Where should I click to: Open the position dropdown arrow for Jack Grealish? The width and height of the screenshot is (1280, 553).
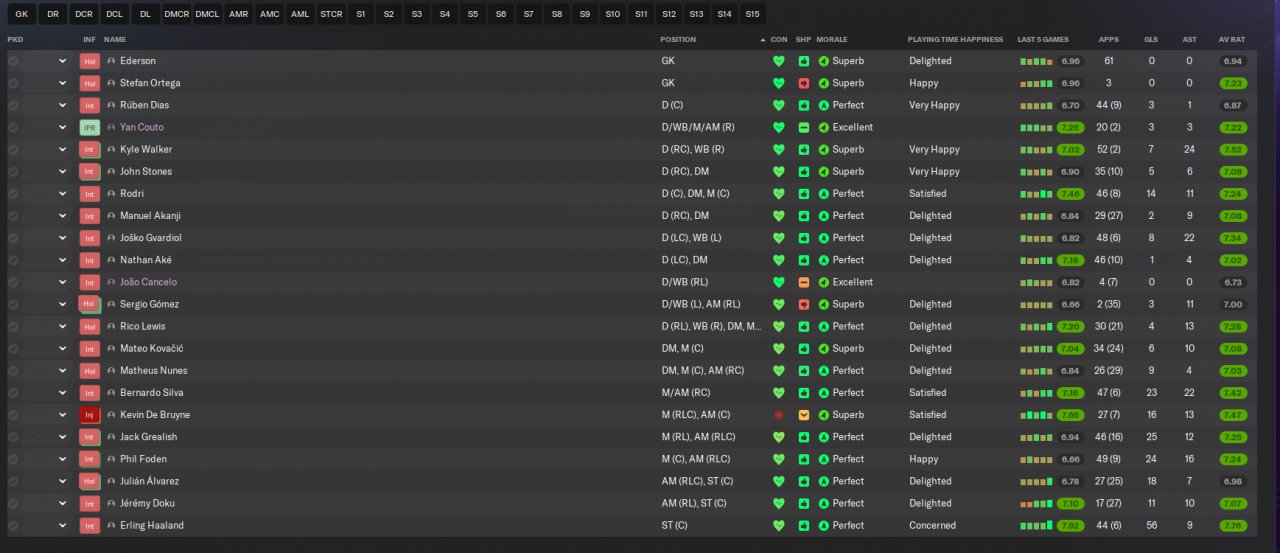(63, 437)
